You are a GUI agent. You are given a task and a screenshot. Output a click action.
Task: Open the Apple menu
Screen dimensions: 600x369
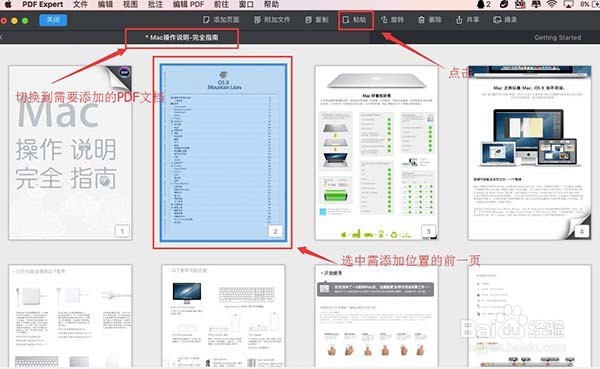(7, 4)
